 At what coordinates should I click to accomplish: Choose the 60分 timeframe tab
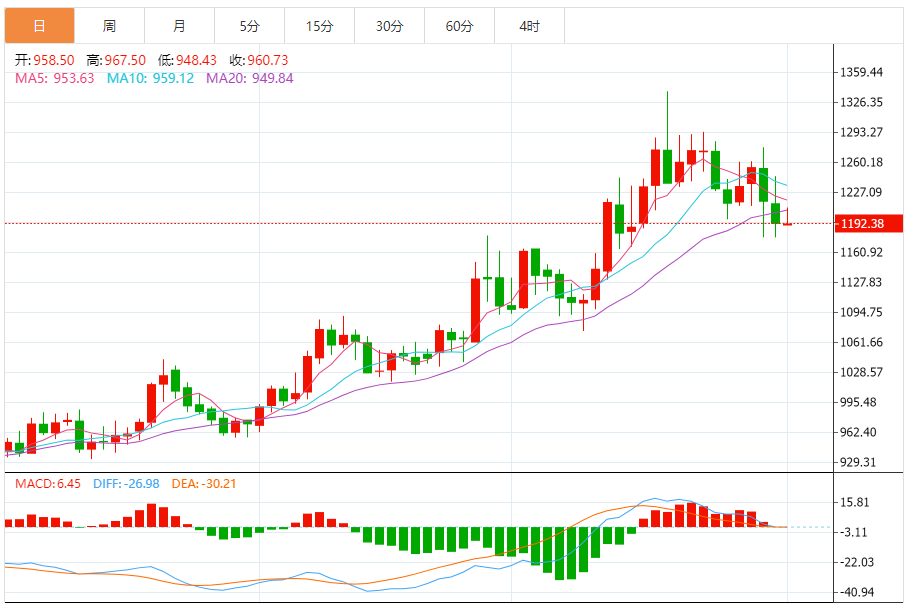459,26
